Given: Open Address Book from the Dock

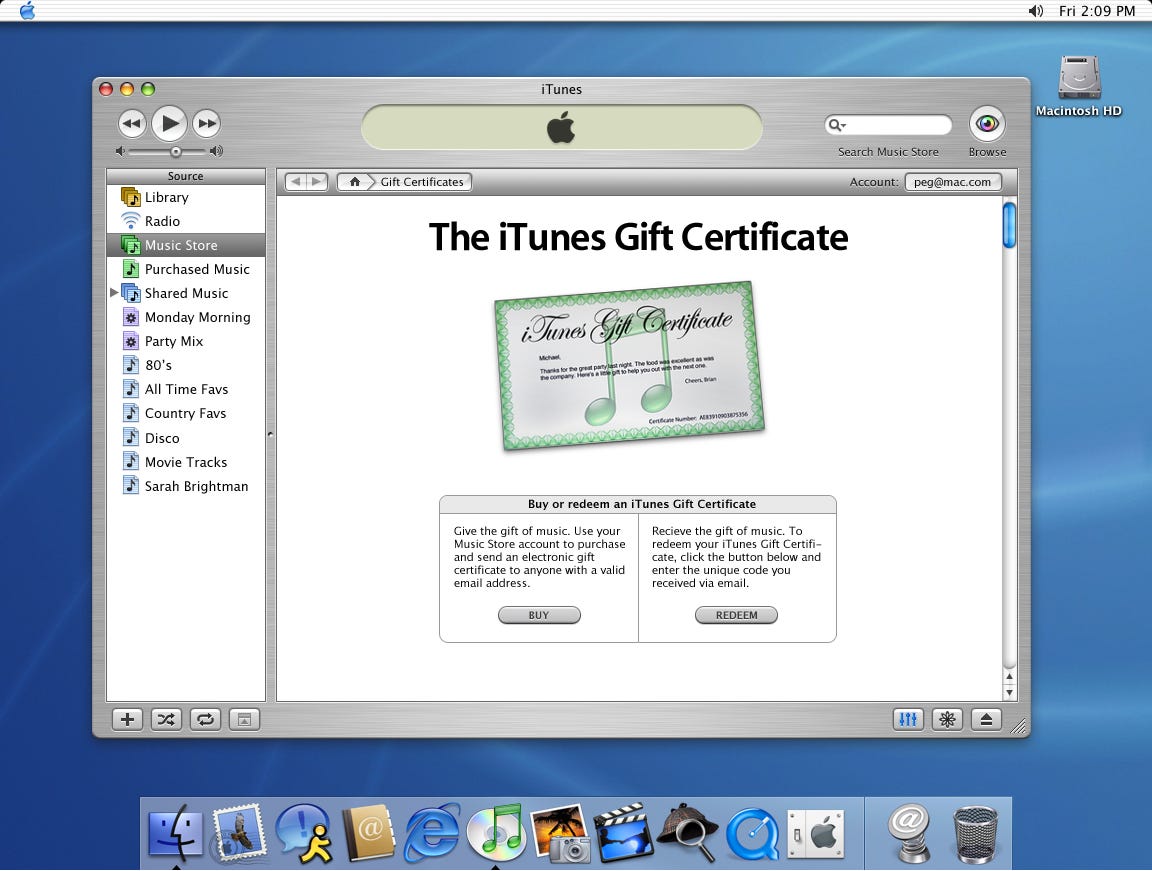Looking at the screenshot, I should click(370, 833).
